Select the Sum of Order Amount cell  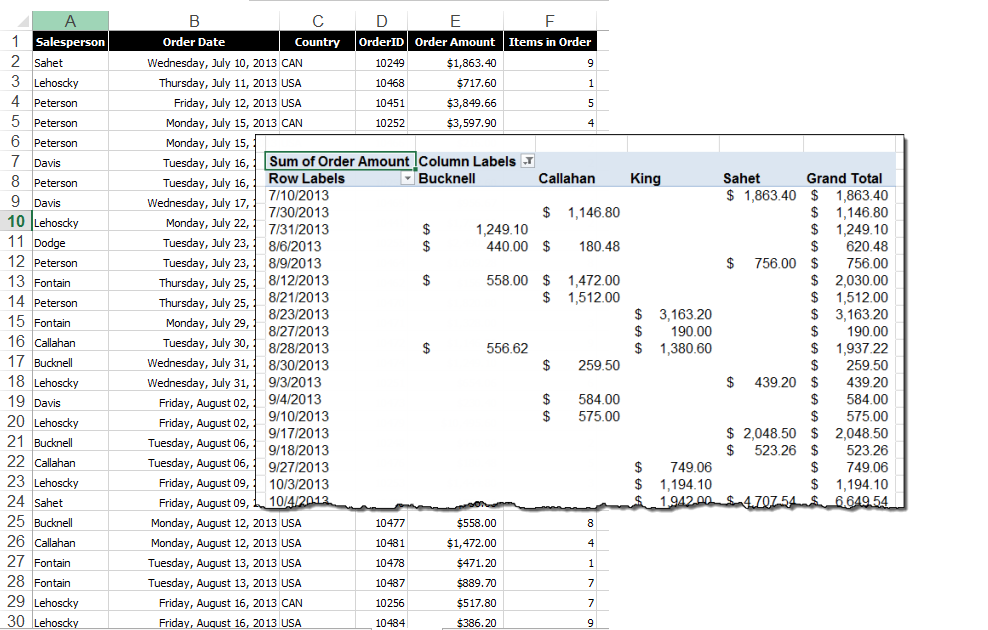coord(338,160)
